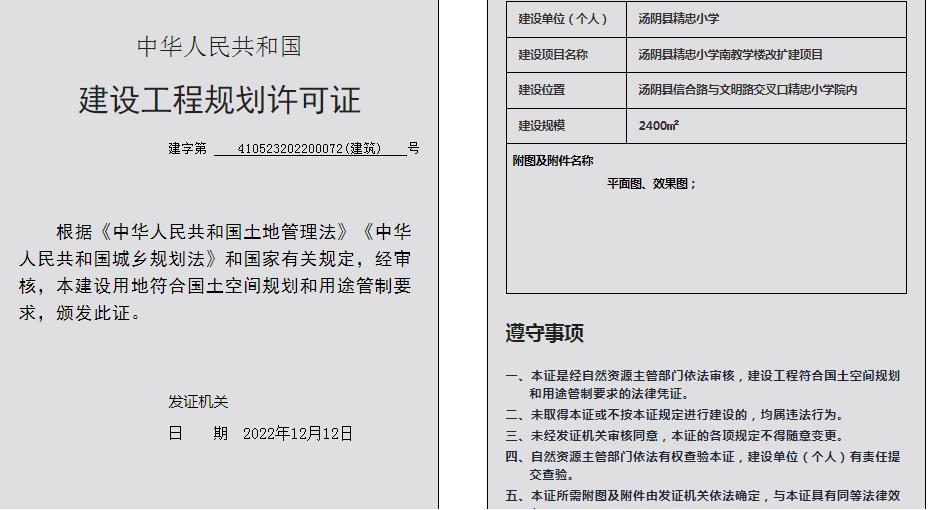Viewport: 931px width, 510px height.
Task: Click the first line of rule 四
Action: (703, 457)
